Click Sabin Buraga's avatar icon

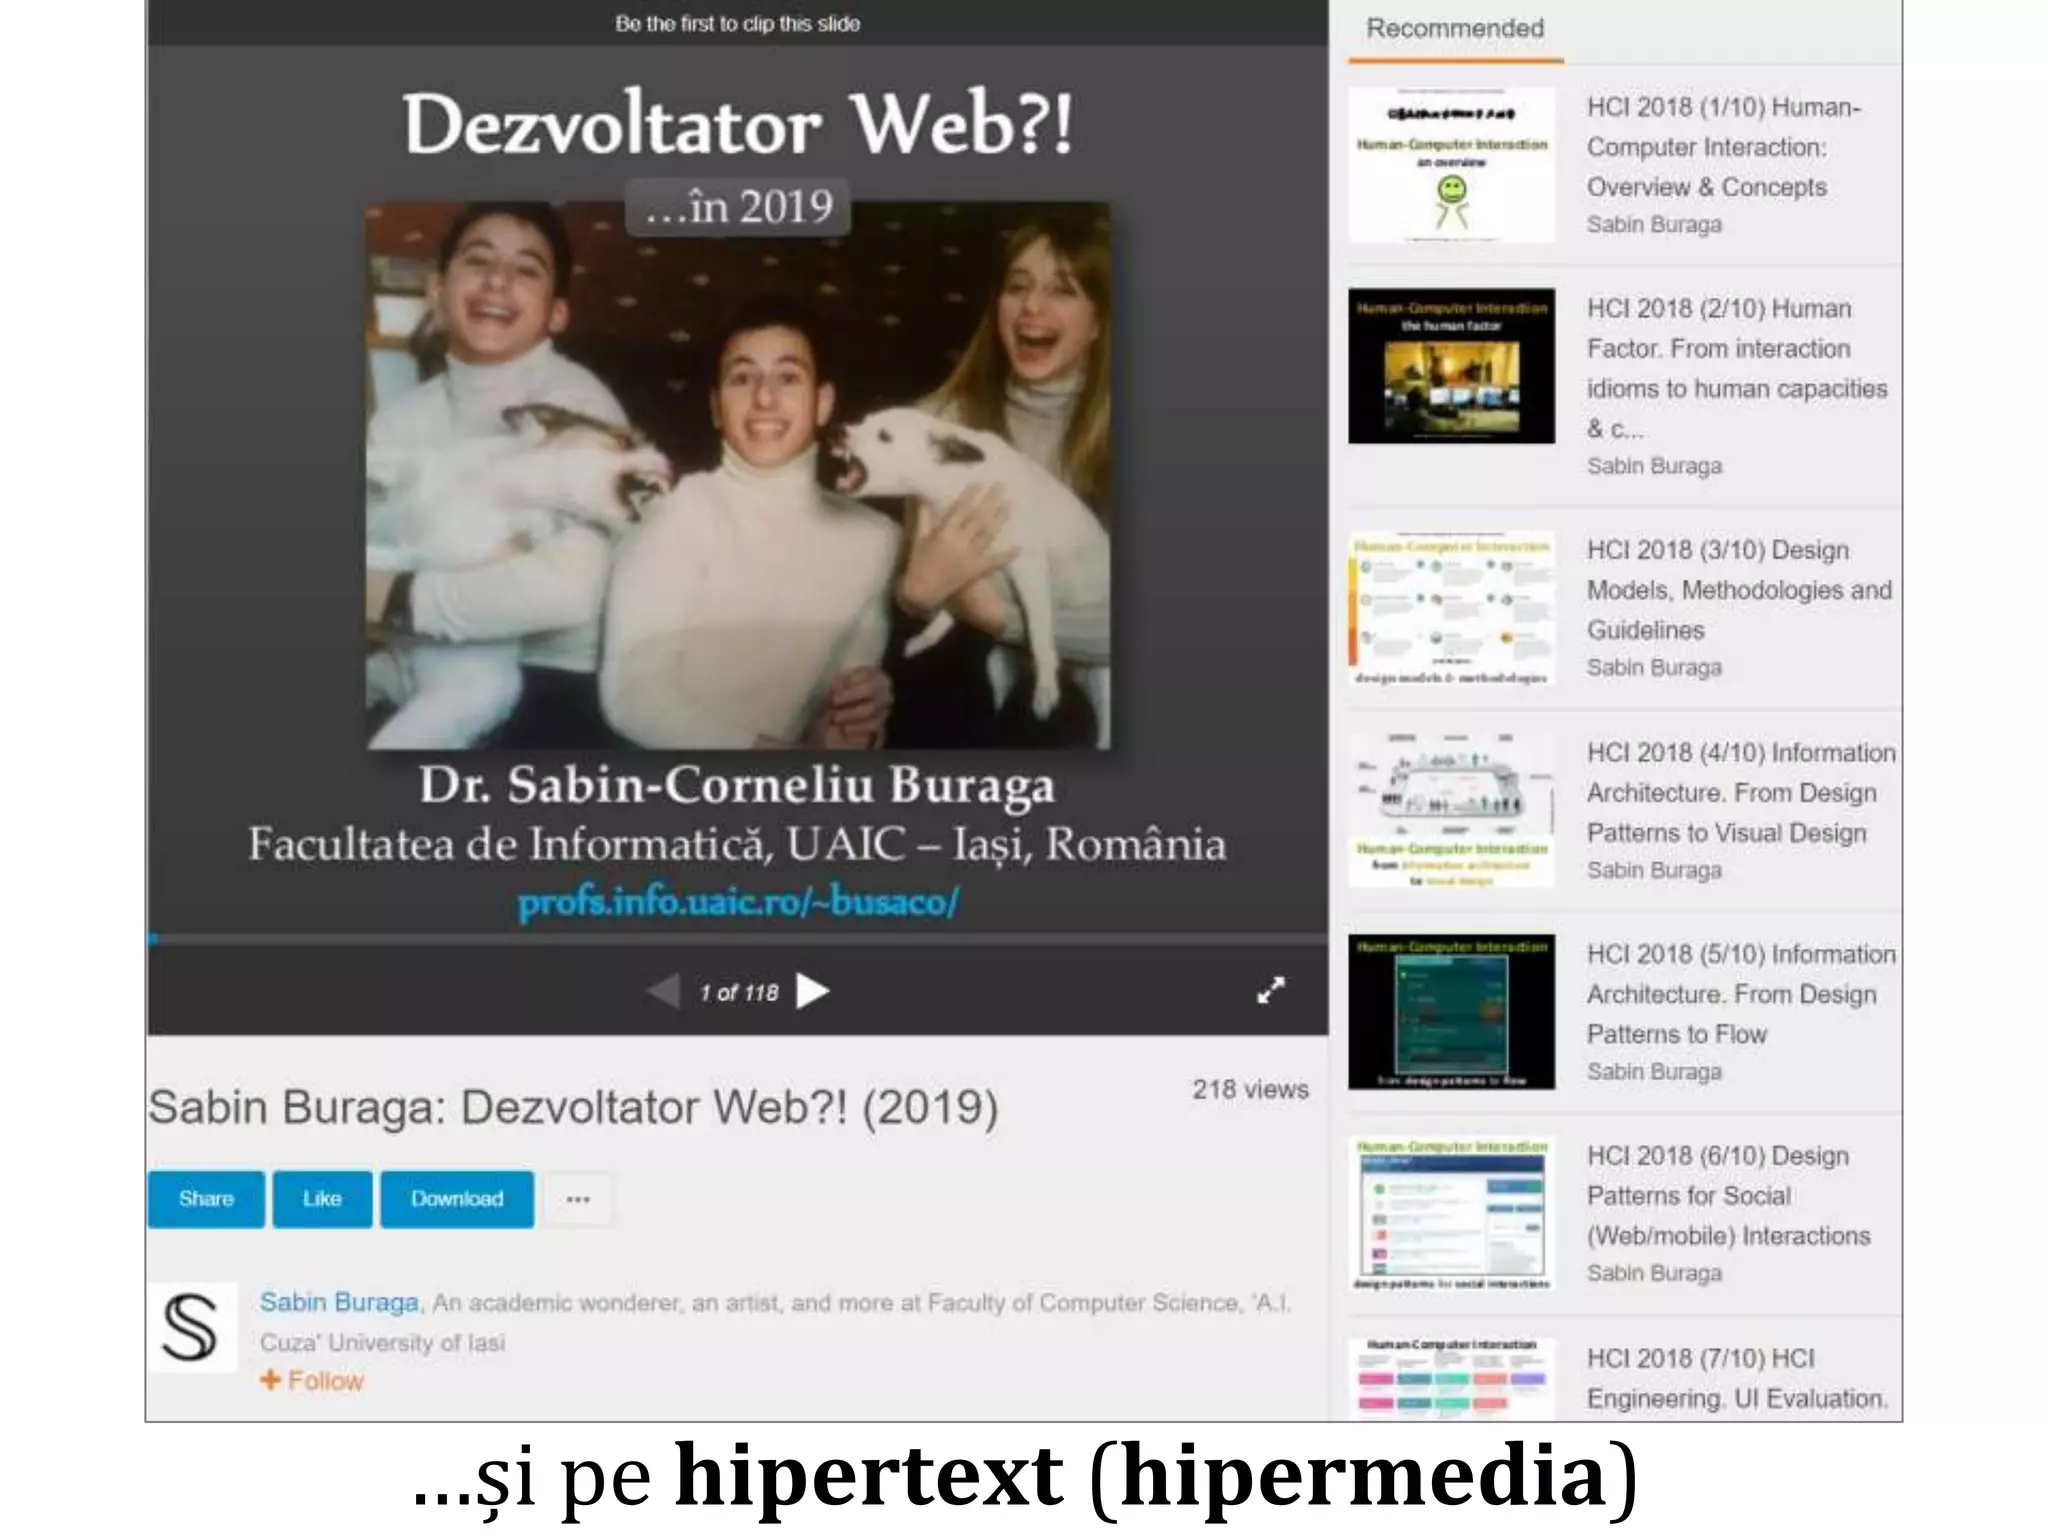tap(192, 1327)
